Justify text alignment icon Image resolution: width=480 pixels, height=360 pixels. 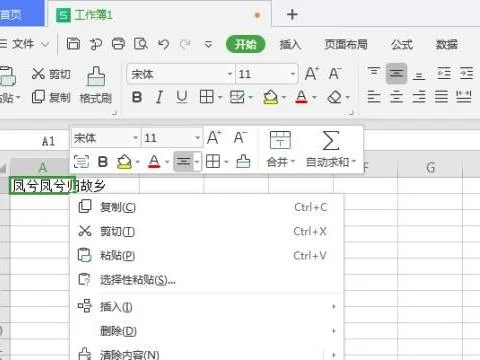(x=441, y=97)
